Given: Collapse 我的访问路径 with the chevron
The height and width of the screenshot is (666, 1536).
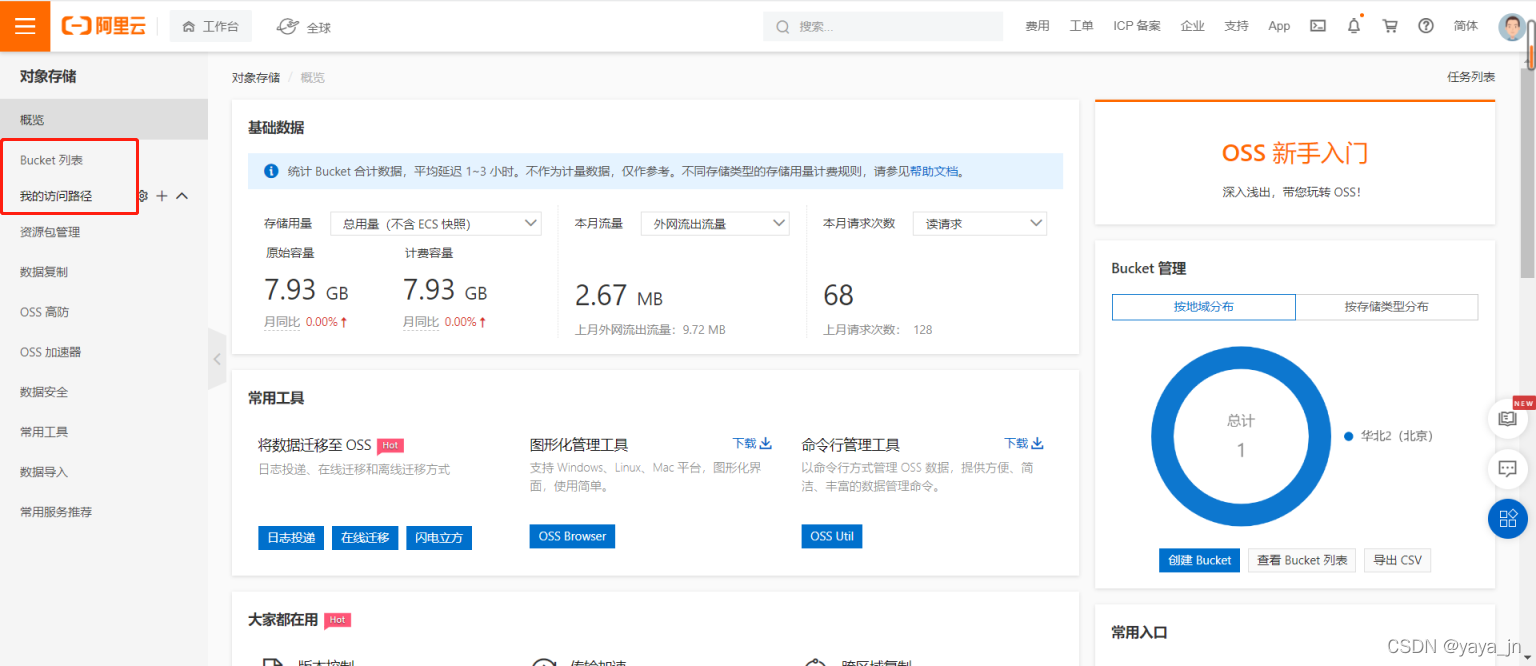Looking at the screenshot, I should point(182,196).
